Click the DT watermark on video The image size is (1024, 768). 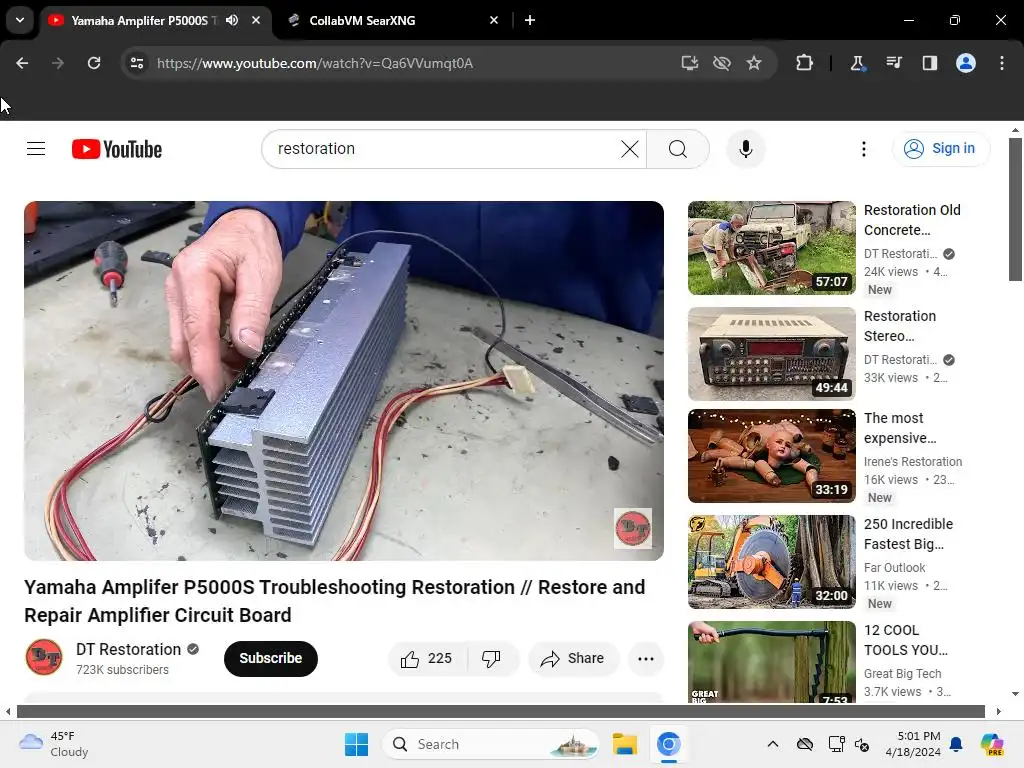[x=632, y=528]
